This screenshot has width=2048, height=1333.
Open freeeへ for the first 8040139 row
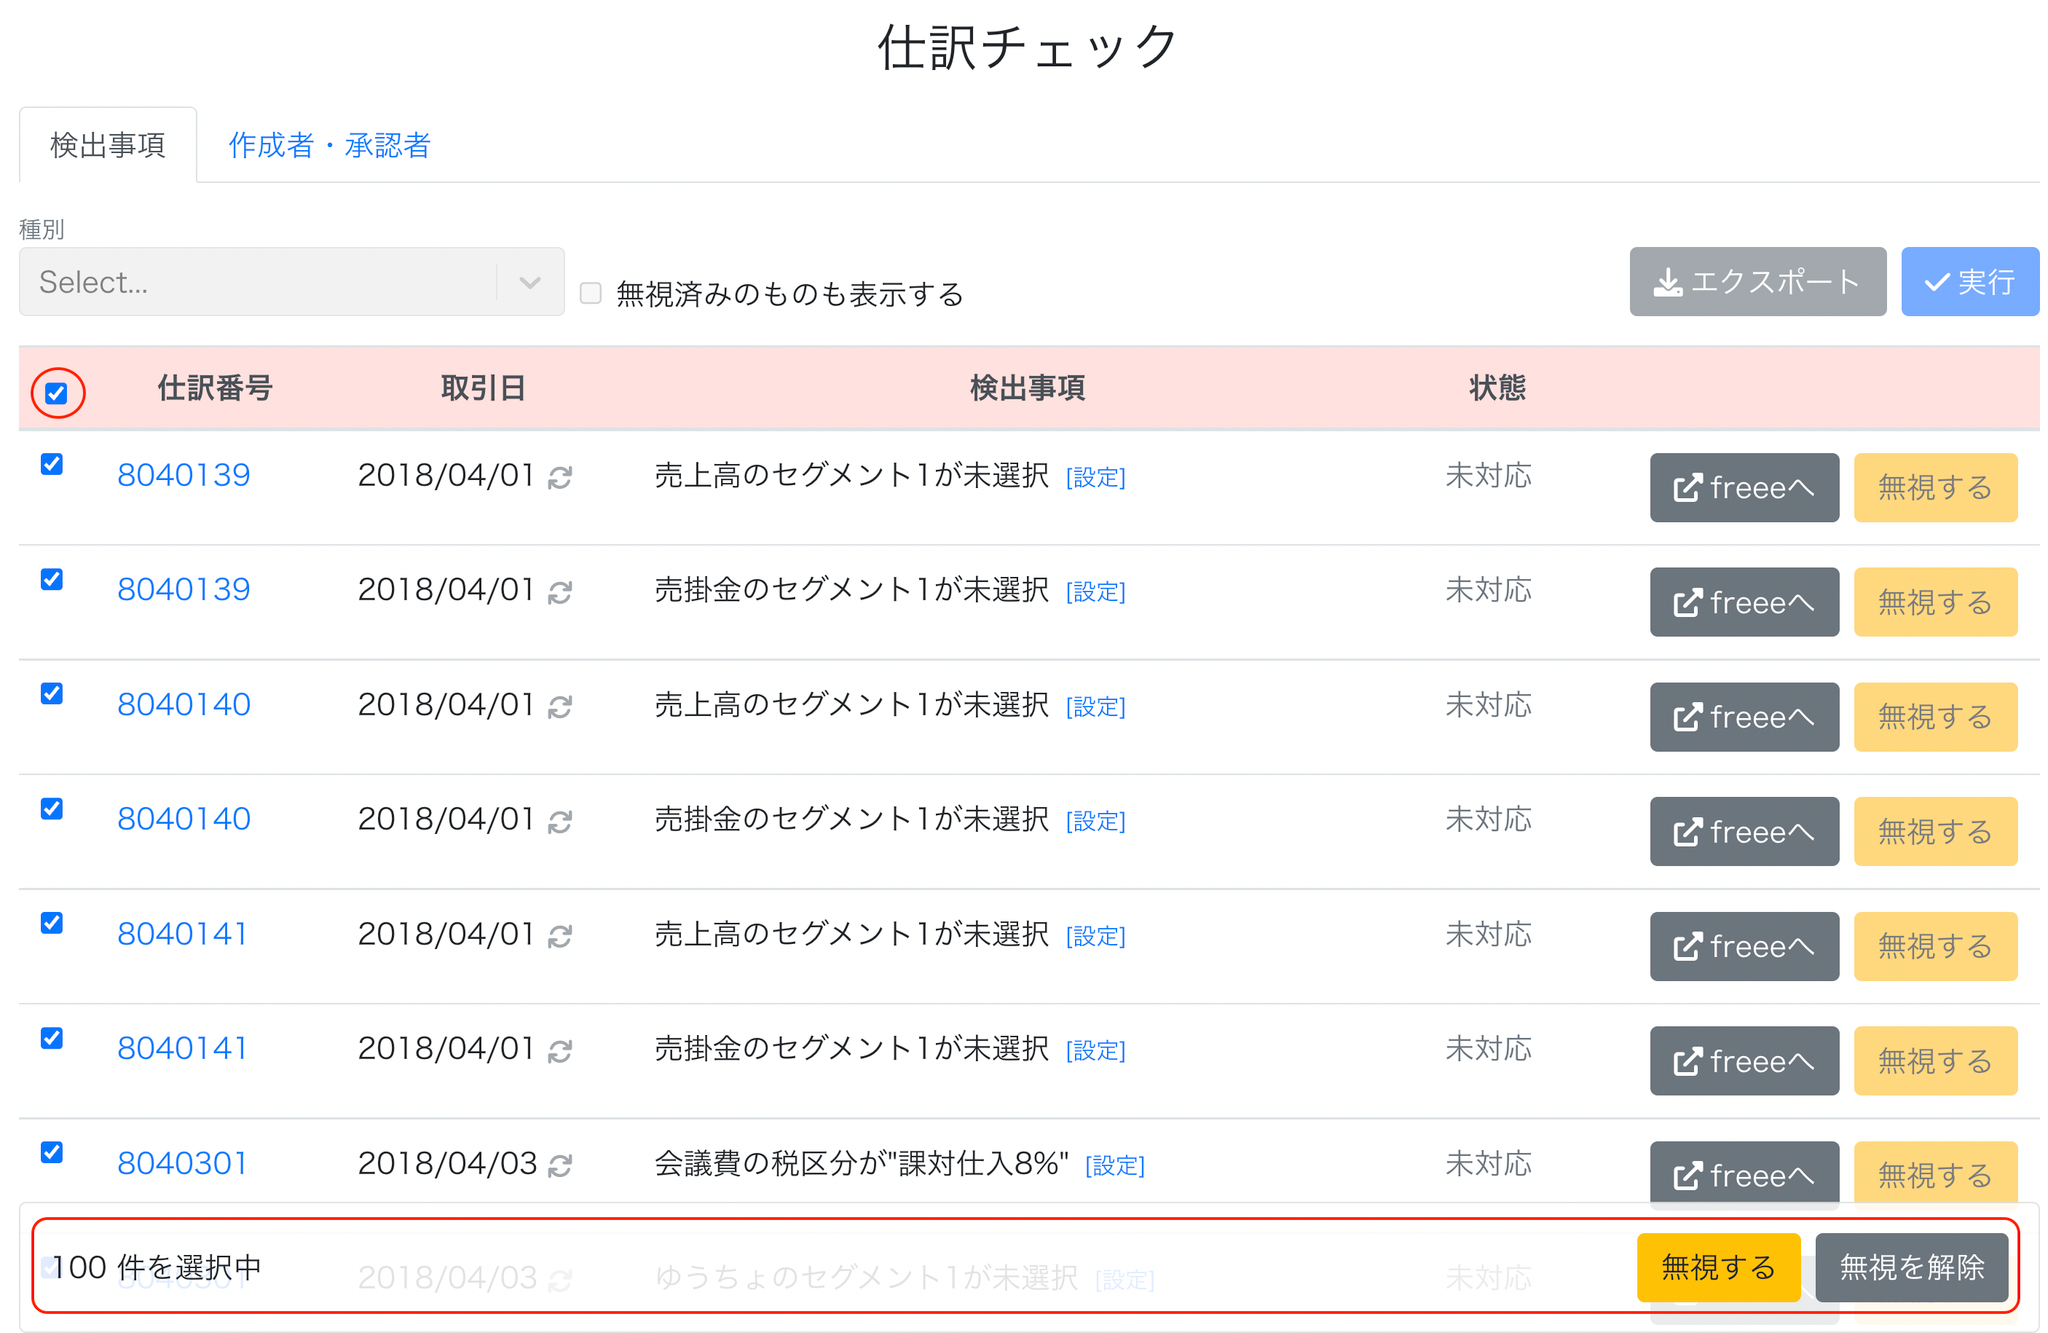click(1743, 487)
